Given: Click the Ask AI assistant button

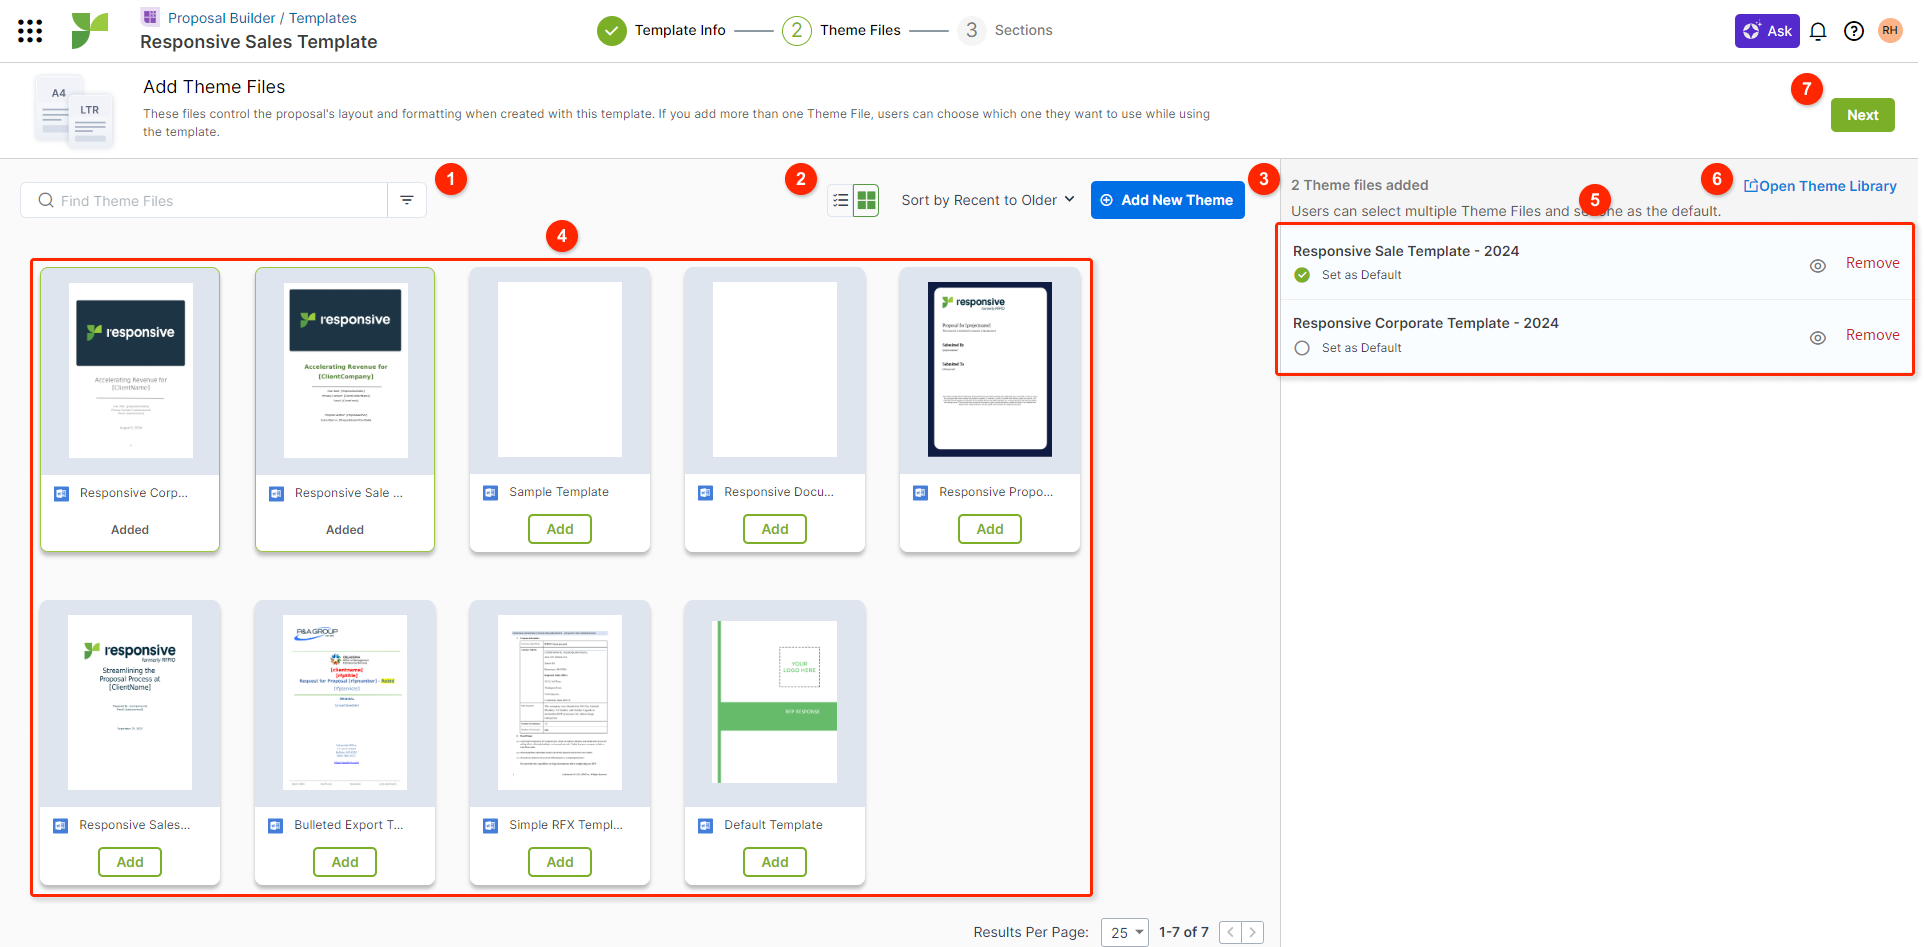Looking at the screenshot, I should 1767,31.
